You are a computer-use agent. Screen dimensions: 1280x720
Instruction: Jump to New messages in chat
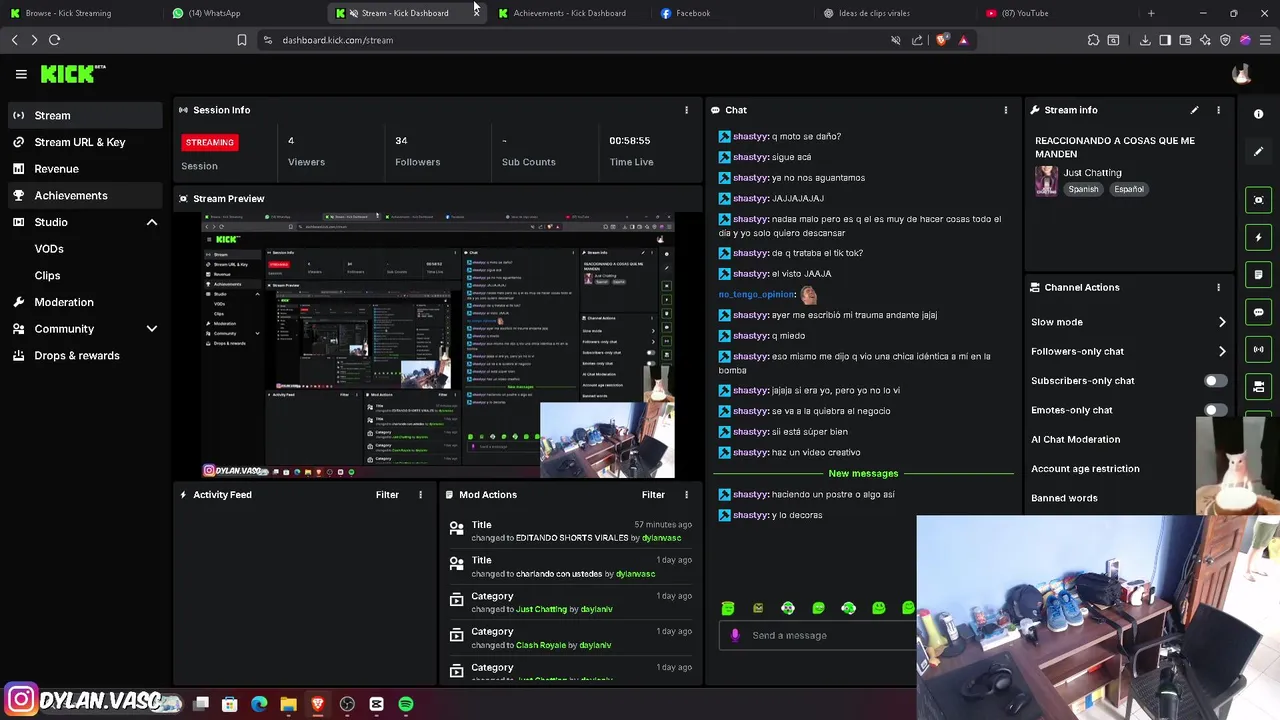[x=863, y=473]
